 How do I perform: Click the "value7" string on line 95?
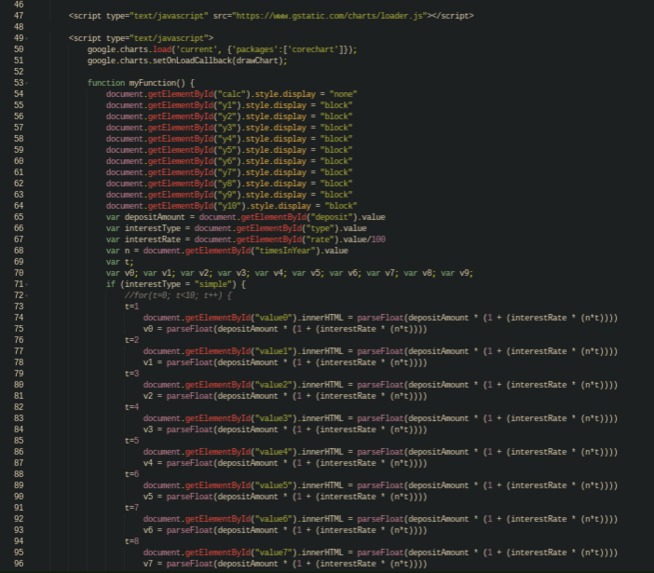click(274, 553)
